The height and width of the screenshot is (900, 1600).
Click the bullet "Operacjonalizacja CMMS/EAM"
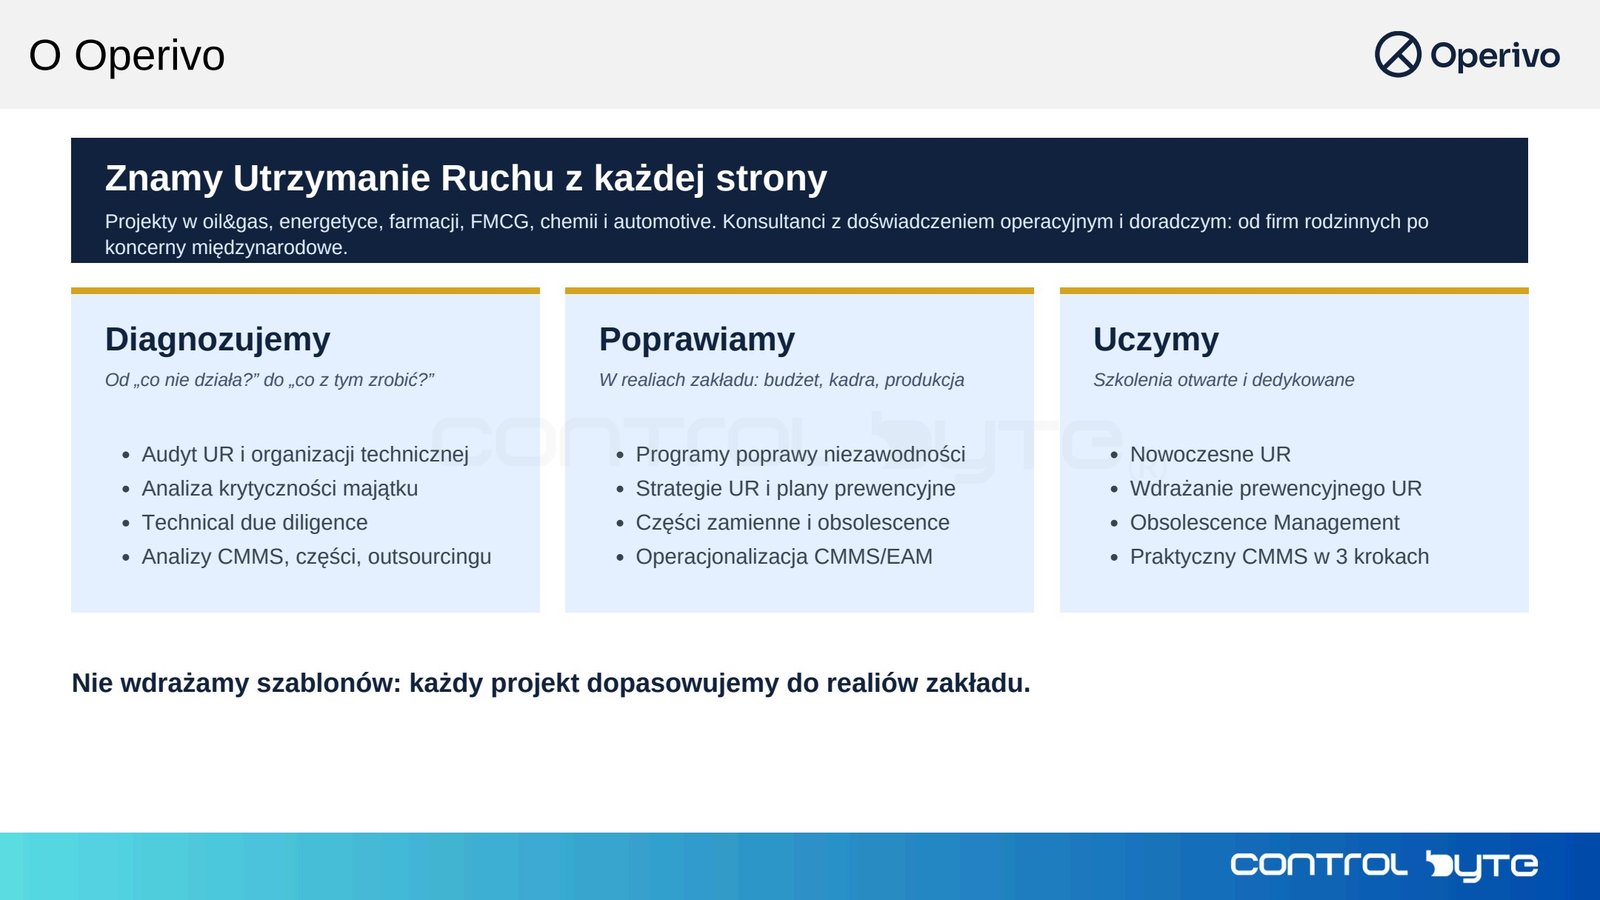click(x=784, y=556)
